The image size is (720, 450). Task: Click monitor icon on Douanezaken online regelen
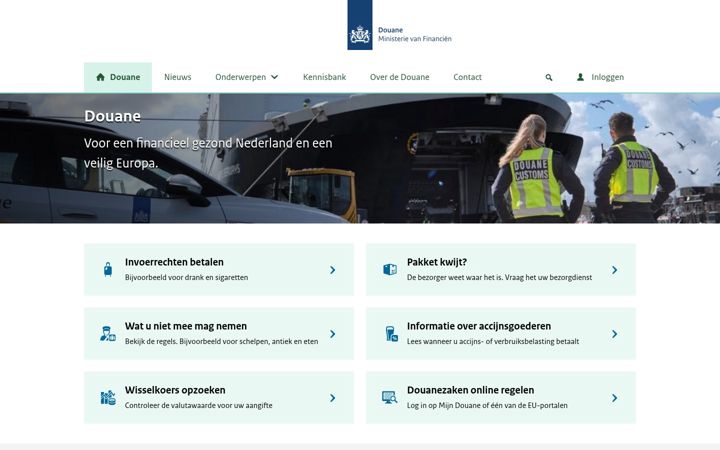[390, 398]
